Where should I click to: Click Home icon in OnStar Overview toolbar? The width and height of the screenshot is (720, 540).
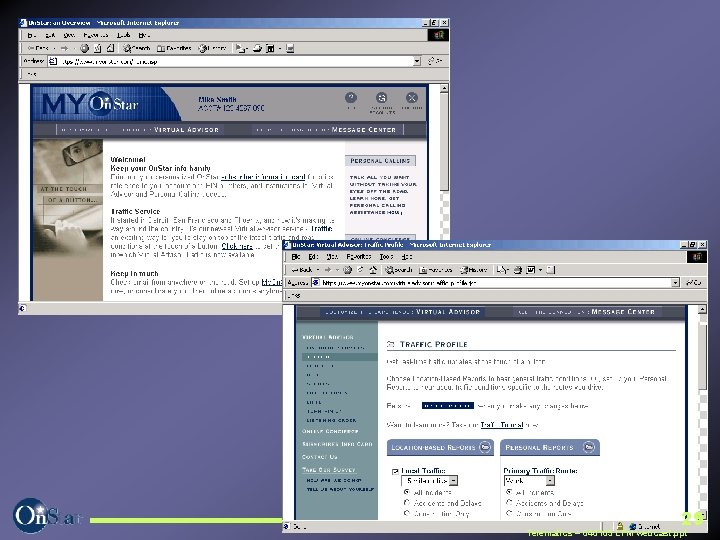(110, 48)
